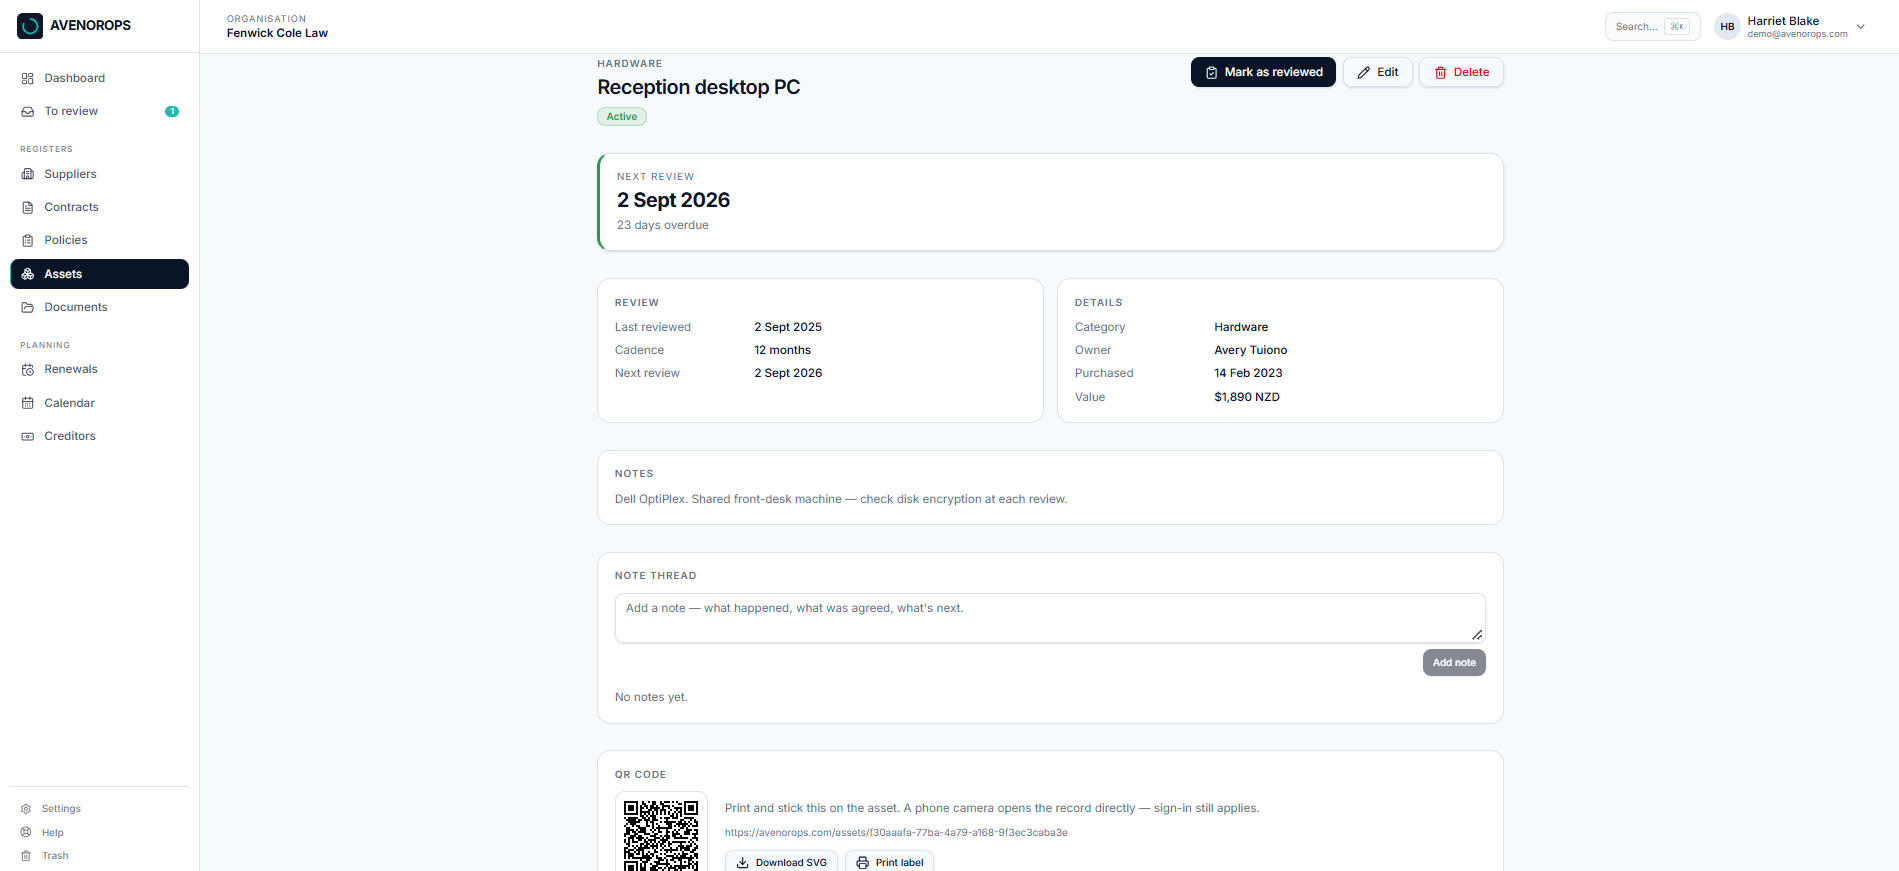Open the avenorops.com asset URL link
Screen dimensions: 1899x871
[896, 832]
